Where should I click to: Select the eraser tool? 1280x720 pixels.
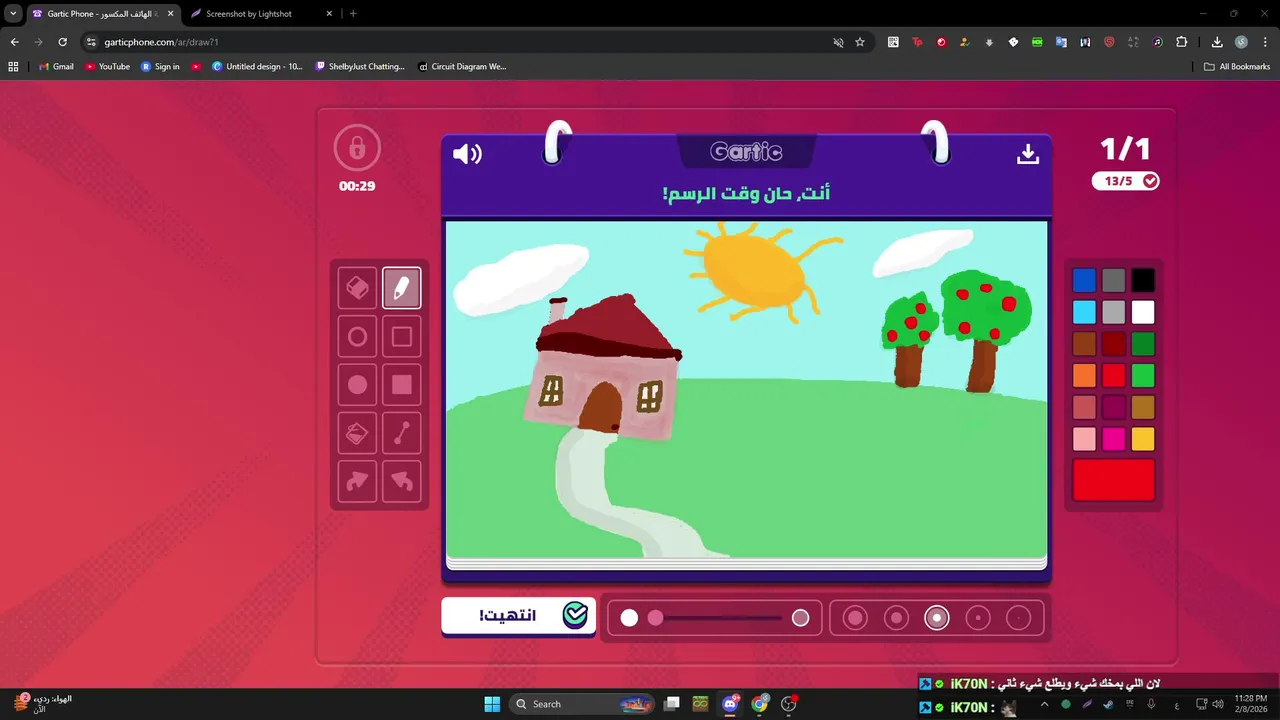[357, 288]
